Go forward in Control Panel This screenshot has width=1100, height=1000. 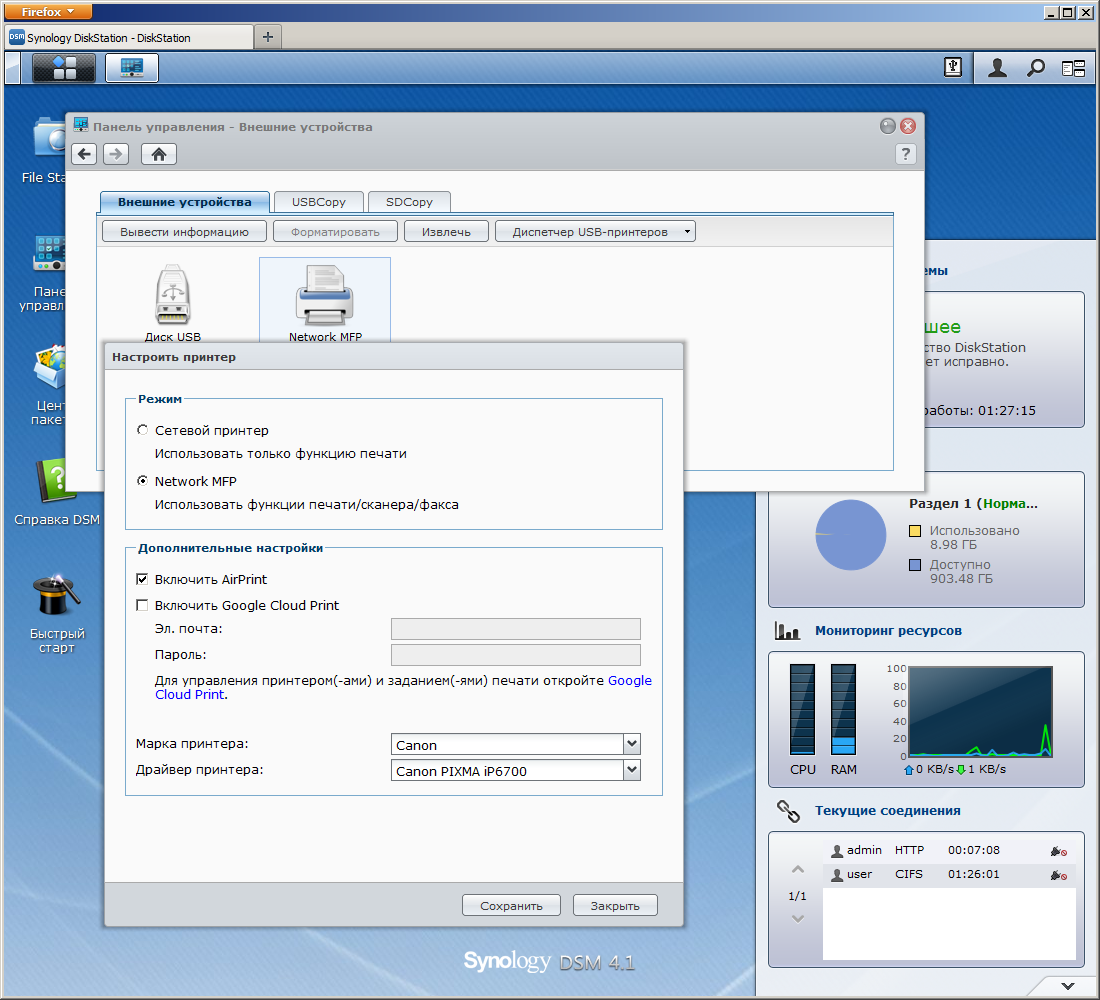coord(116,154)
